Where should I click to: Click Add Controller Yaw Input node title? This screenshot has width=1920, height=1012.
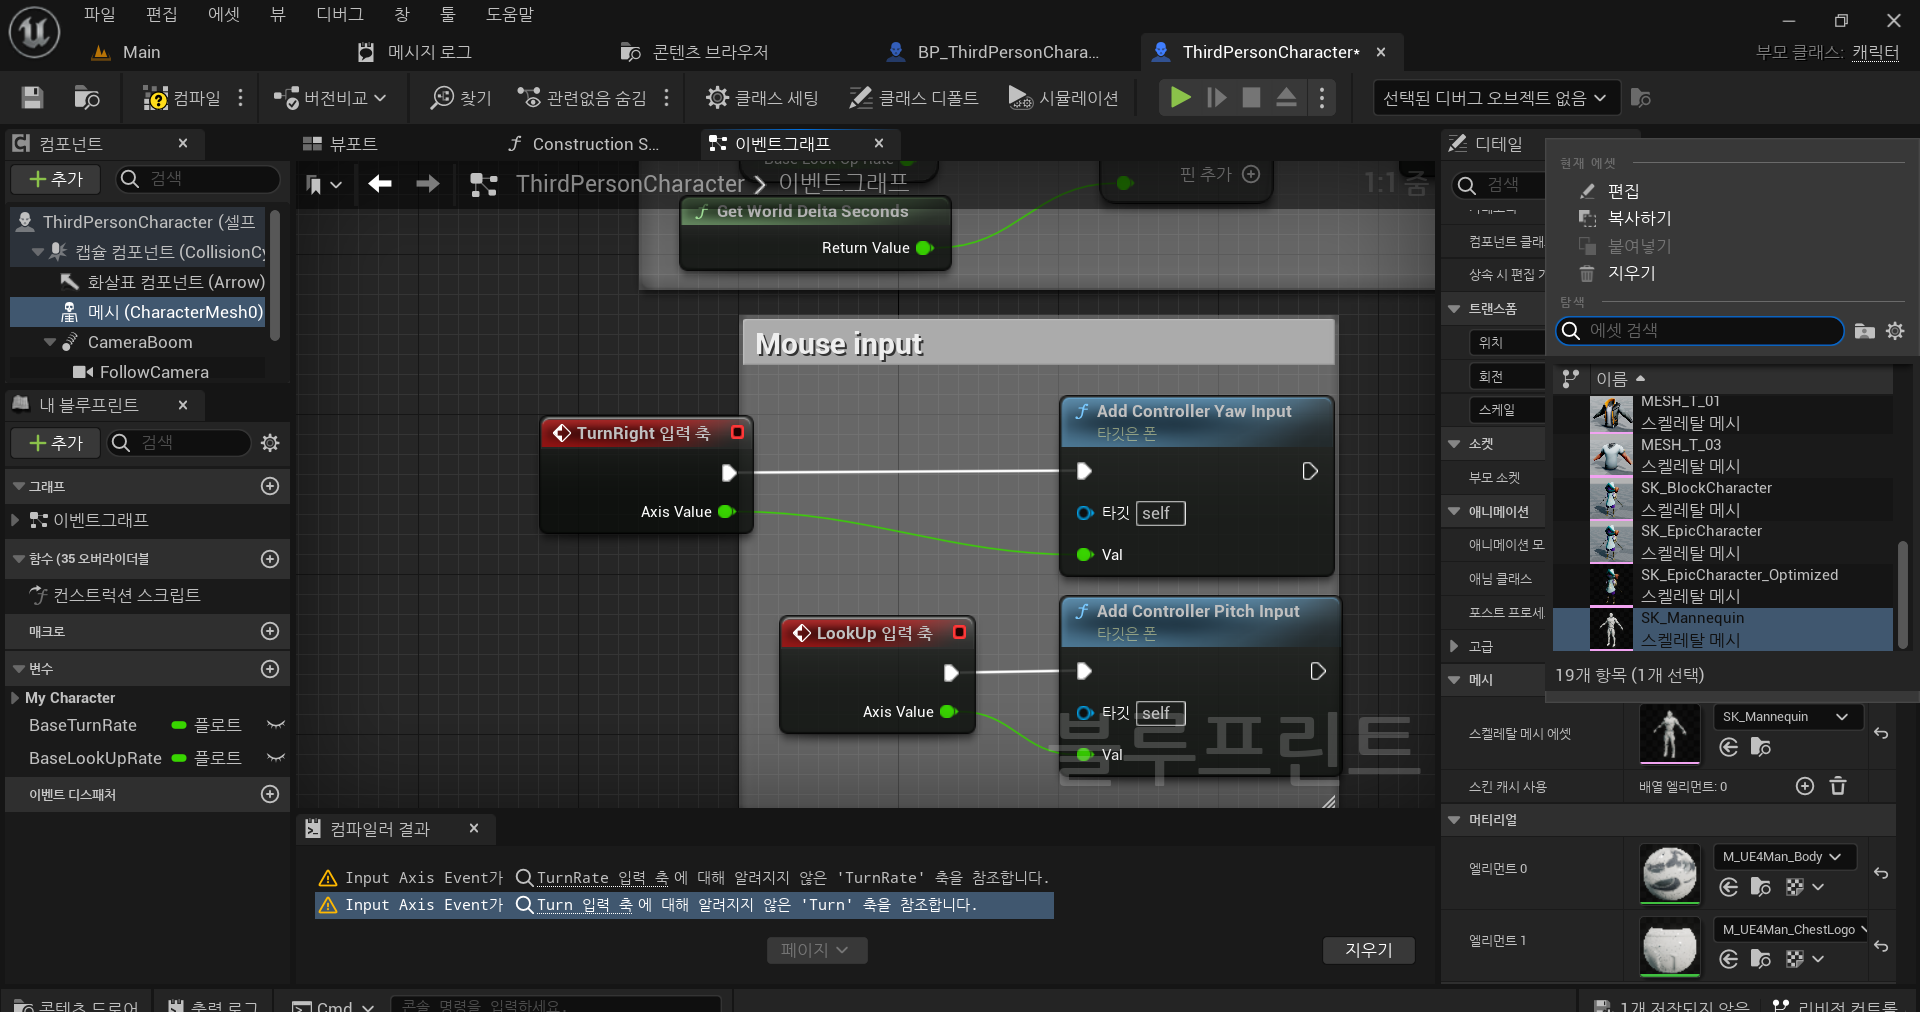[x=1194, y=411]
